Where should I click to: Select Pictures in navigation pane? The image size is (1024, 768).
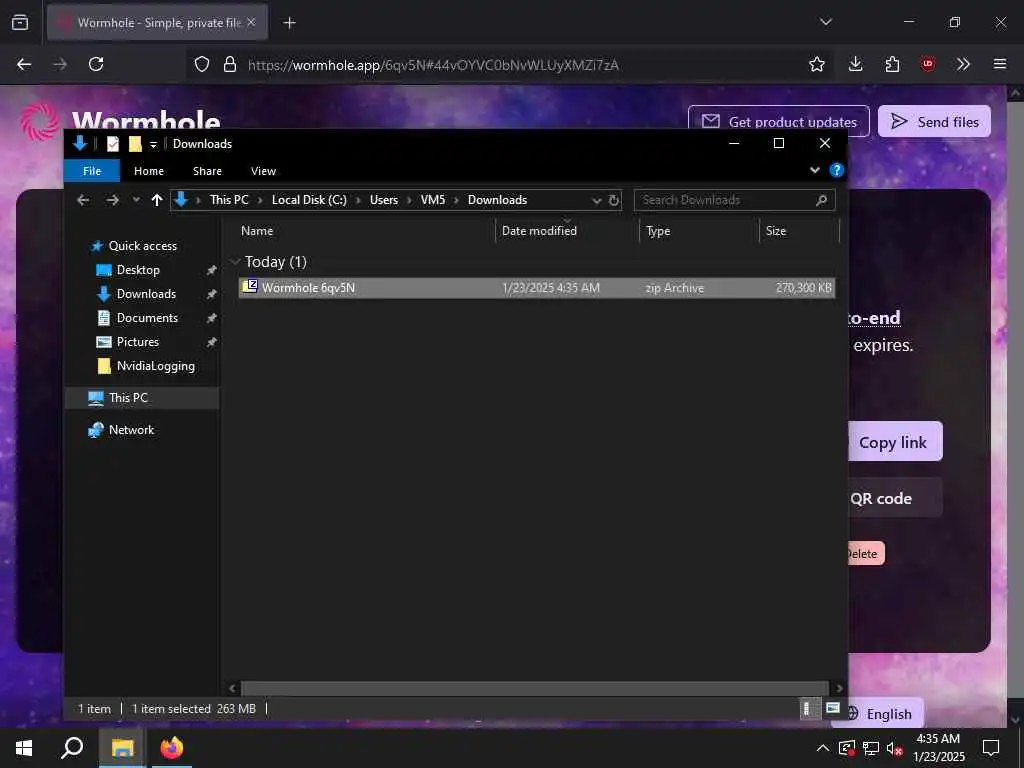137,342
